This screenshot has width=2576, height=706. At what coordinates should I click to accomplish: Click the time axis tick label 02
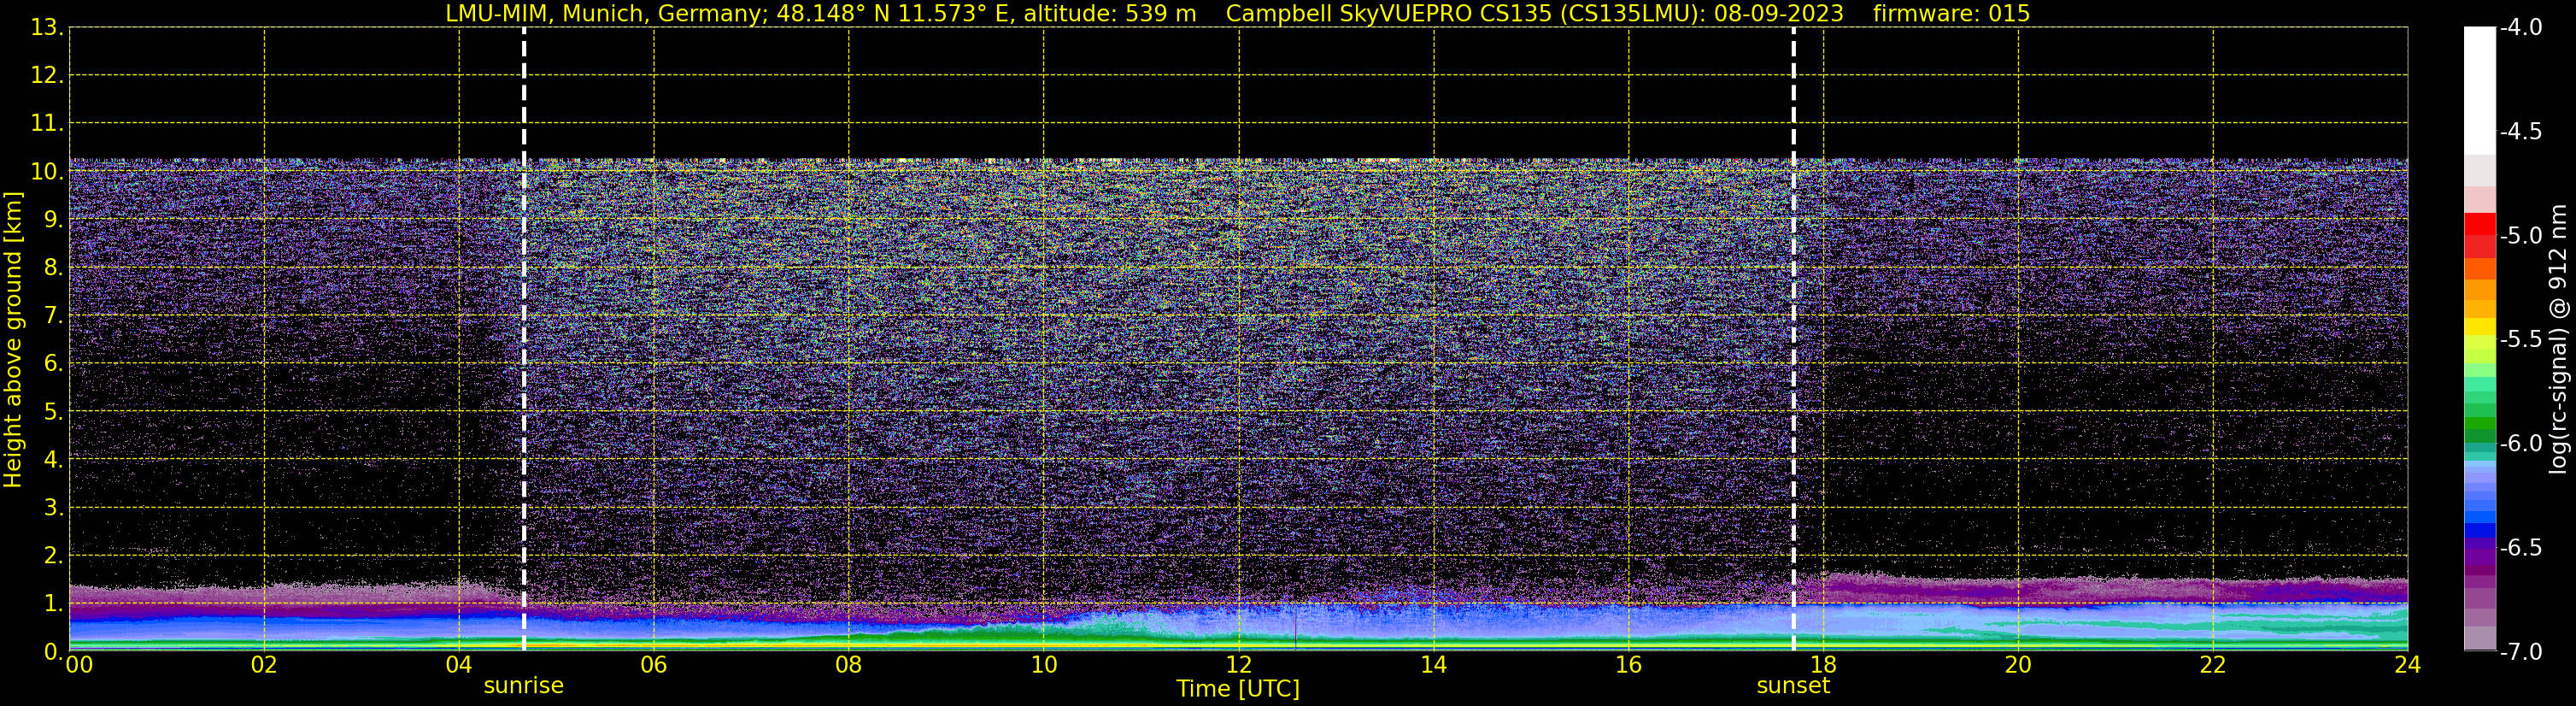click(264, 665)
